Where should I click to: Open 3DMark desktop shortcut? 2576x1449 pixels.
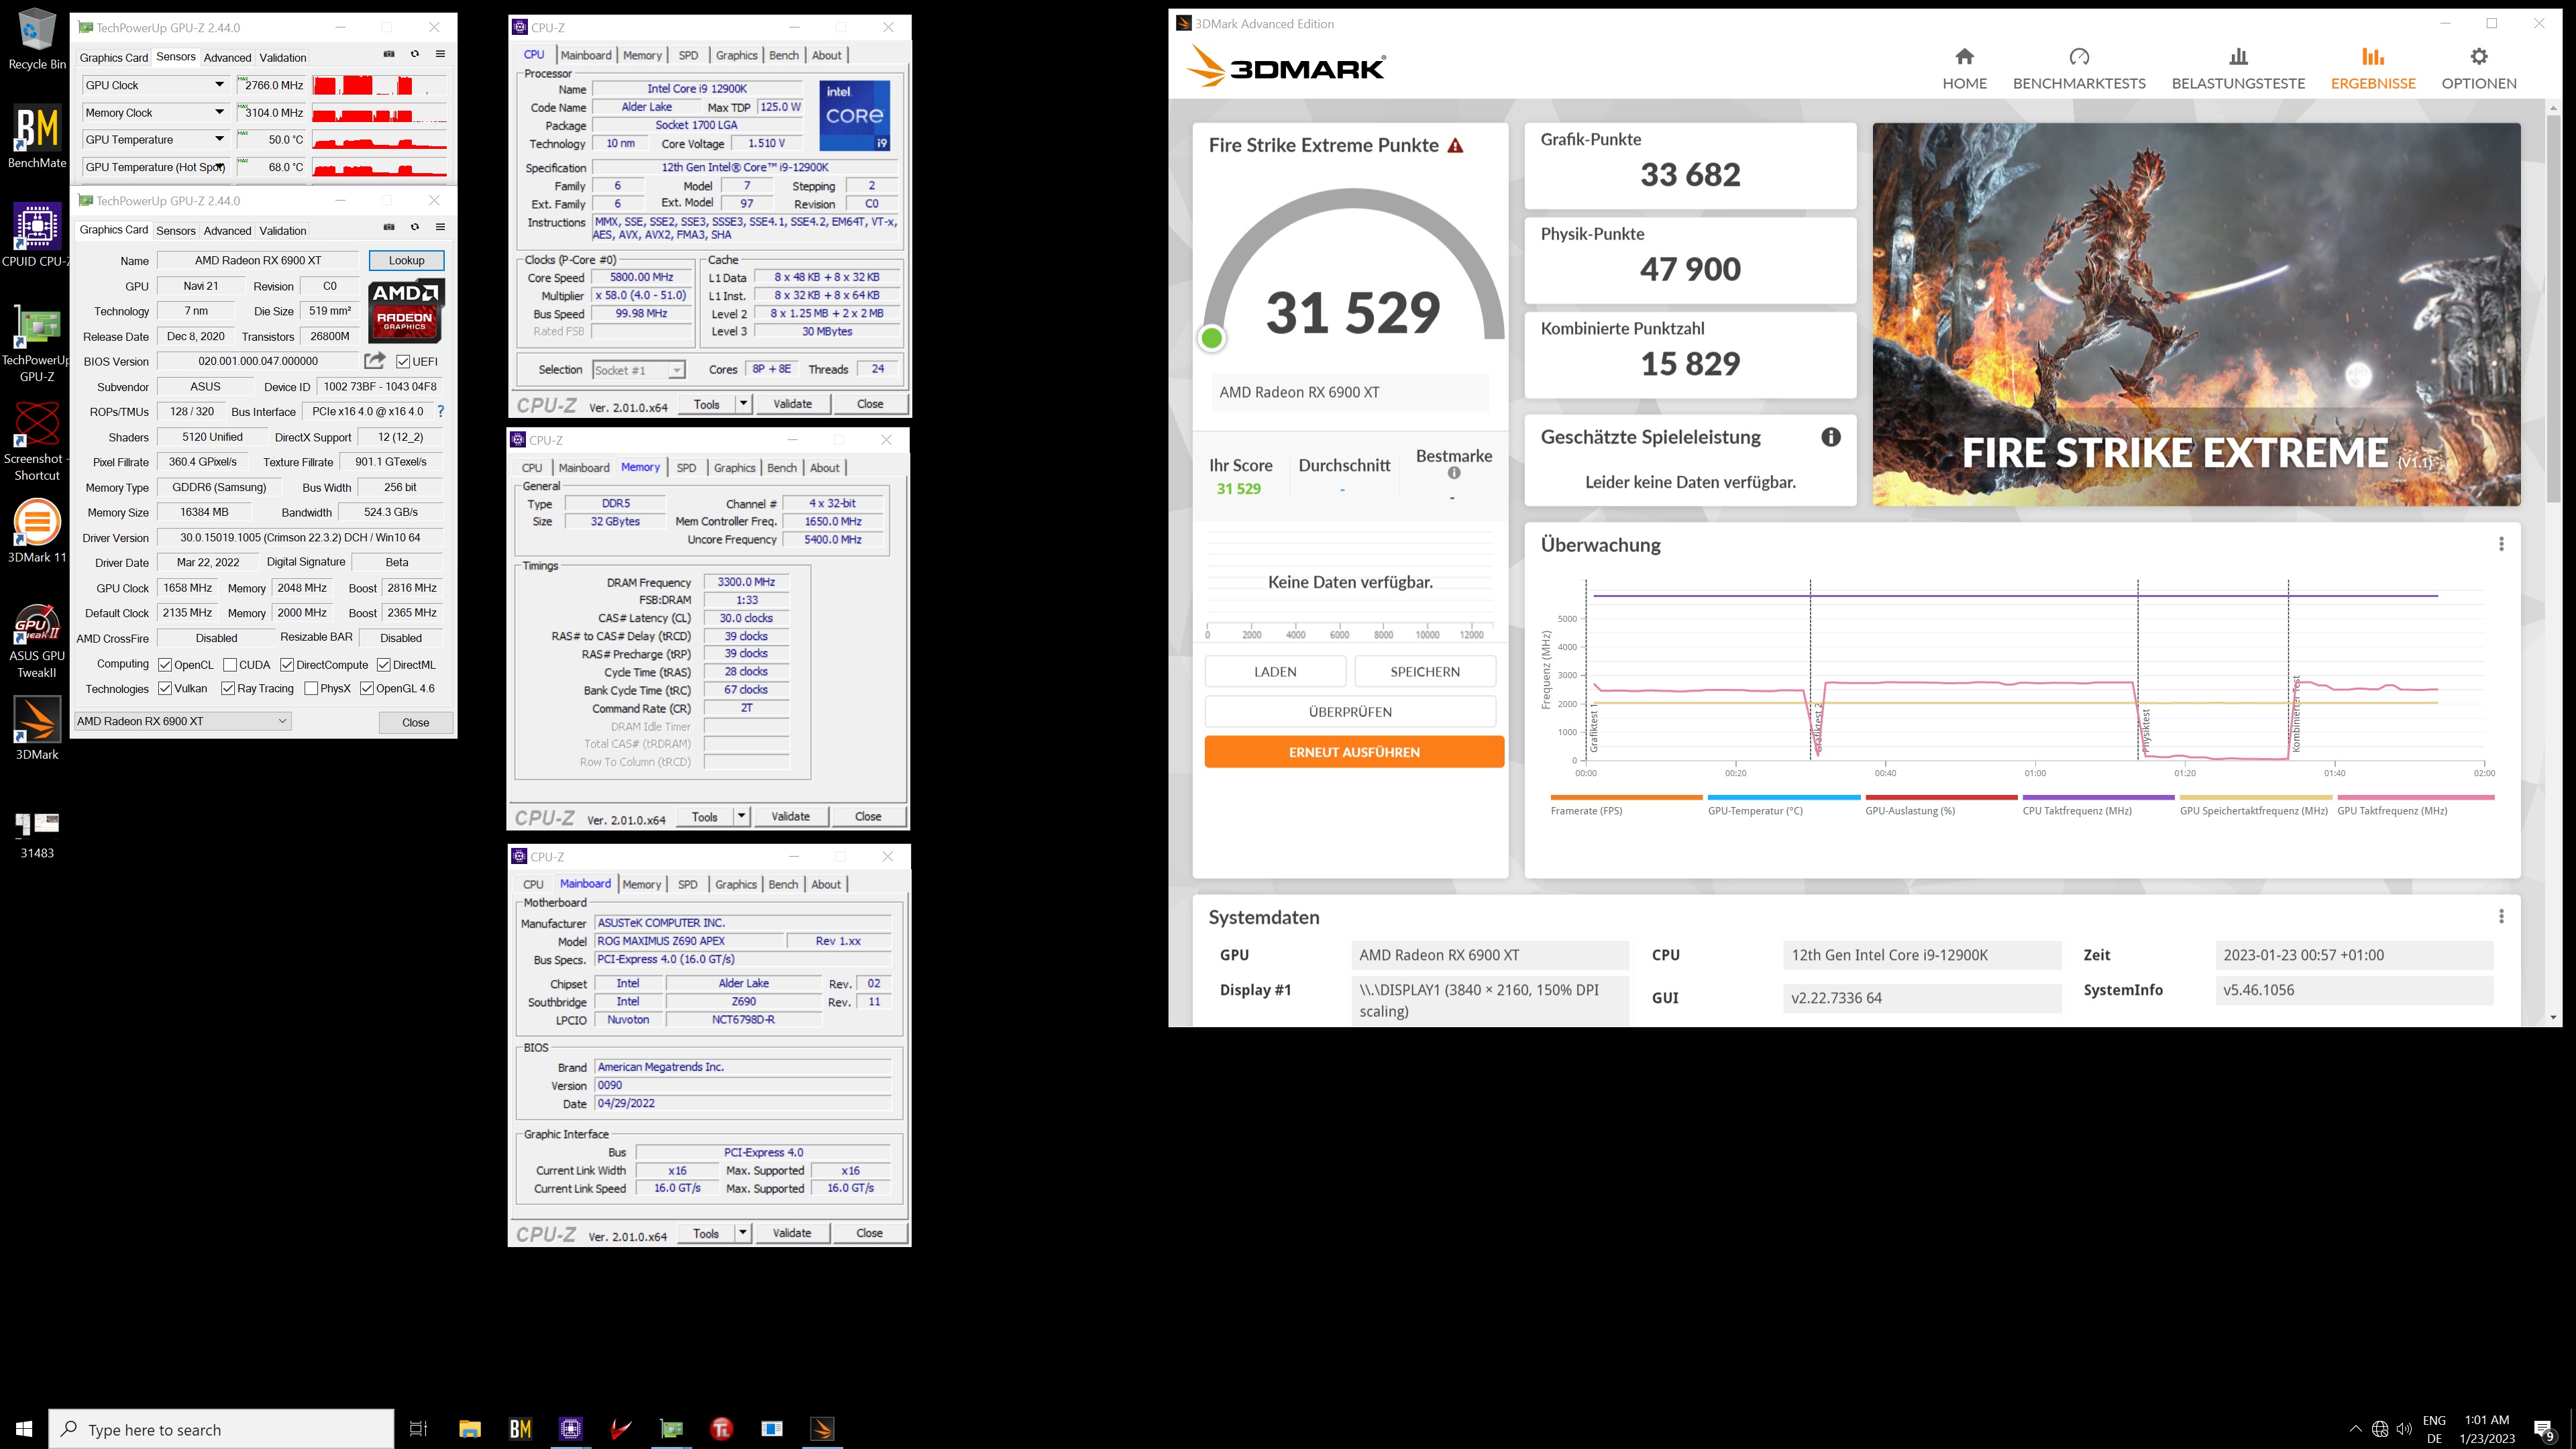tap(37, 728)
